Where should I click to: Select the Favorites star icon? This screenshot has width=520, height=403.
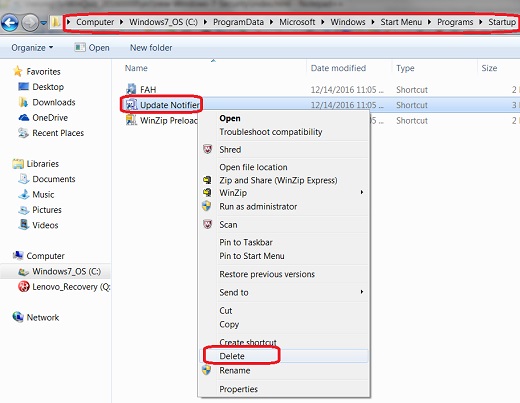click(x=18, y=71)
